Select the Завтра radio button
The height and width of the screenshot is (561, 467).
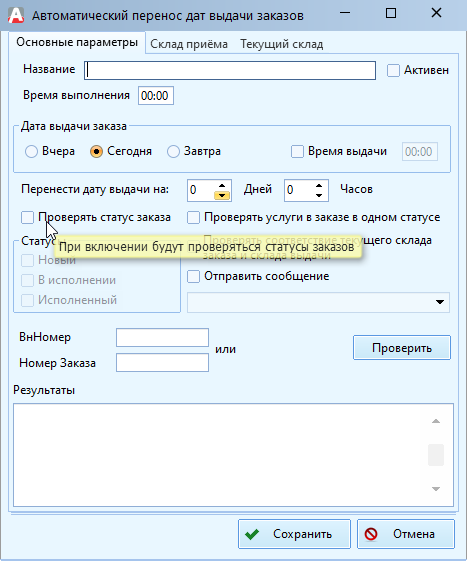173,151
